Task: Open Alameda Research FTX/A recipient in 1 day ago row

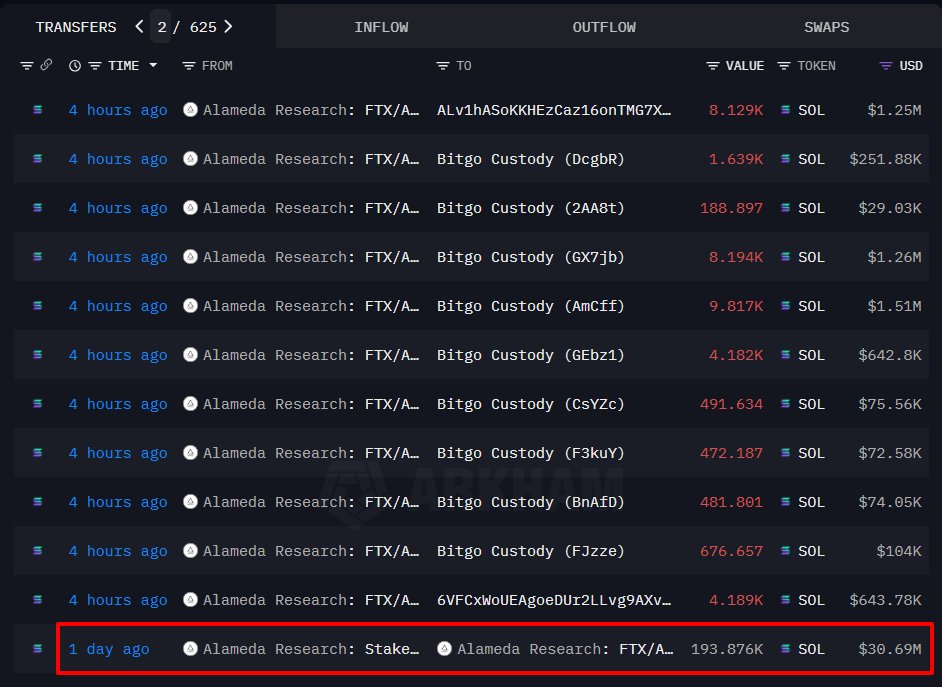Action: [565, 649]
